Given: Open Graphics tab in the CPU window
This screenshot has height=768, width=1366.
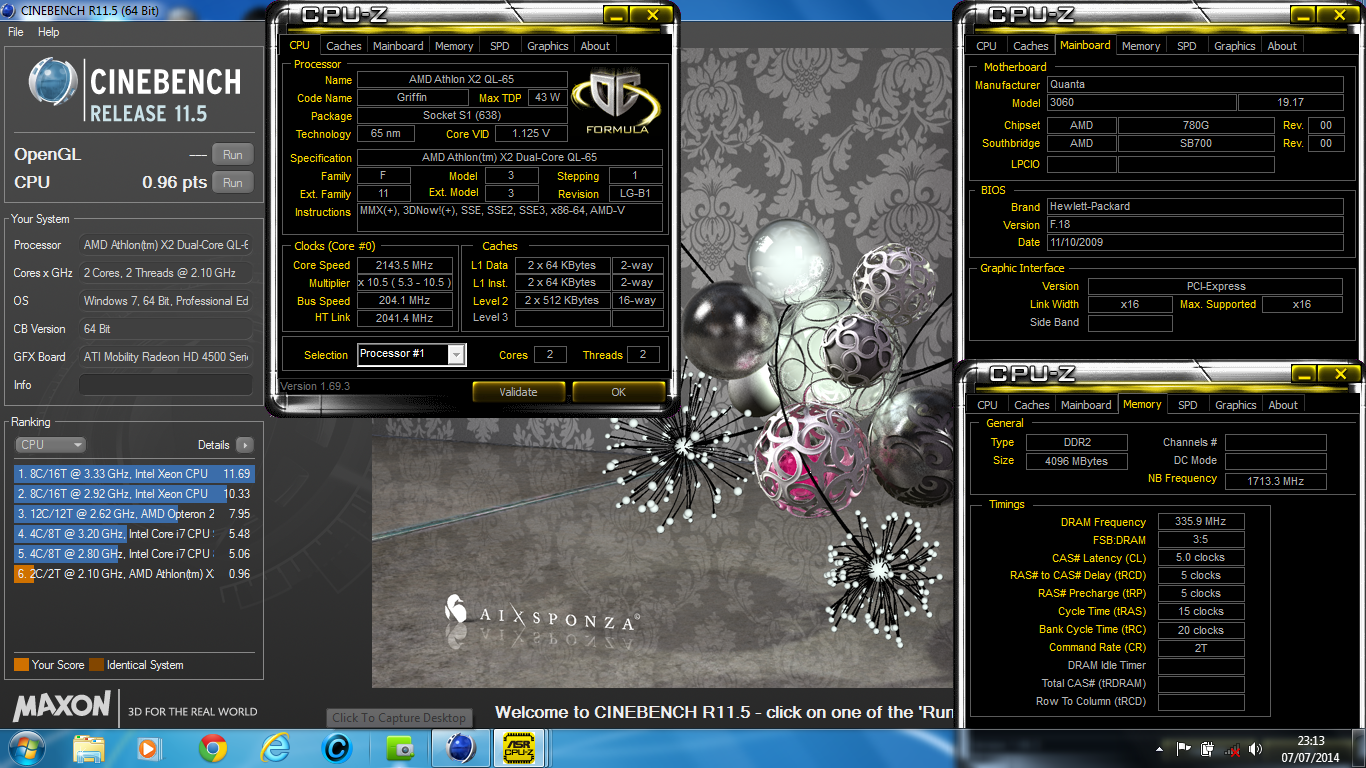Looking at the screenshot, I should [548, 46].
